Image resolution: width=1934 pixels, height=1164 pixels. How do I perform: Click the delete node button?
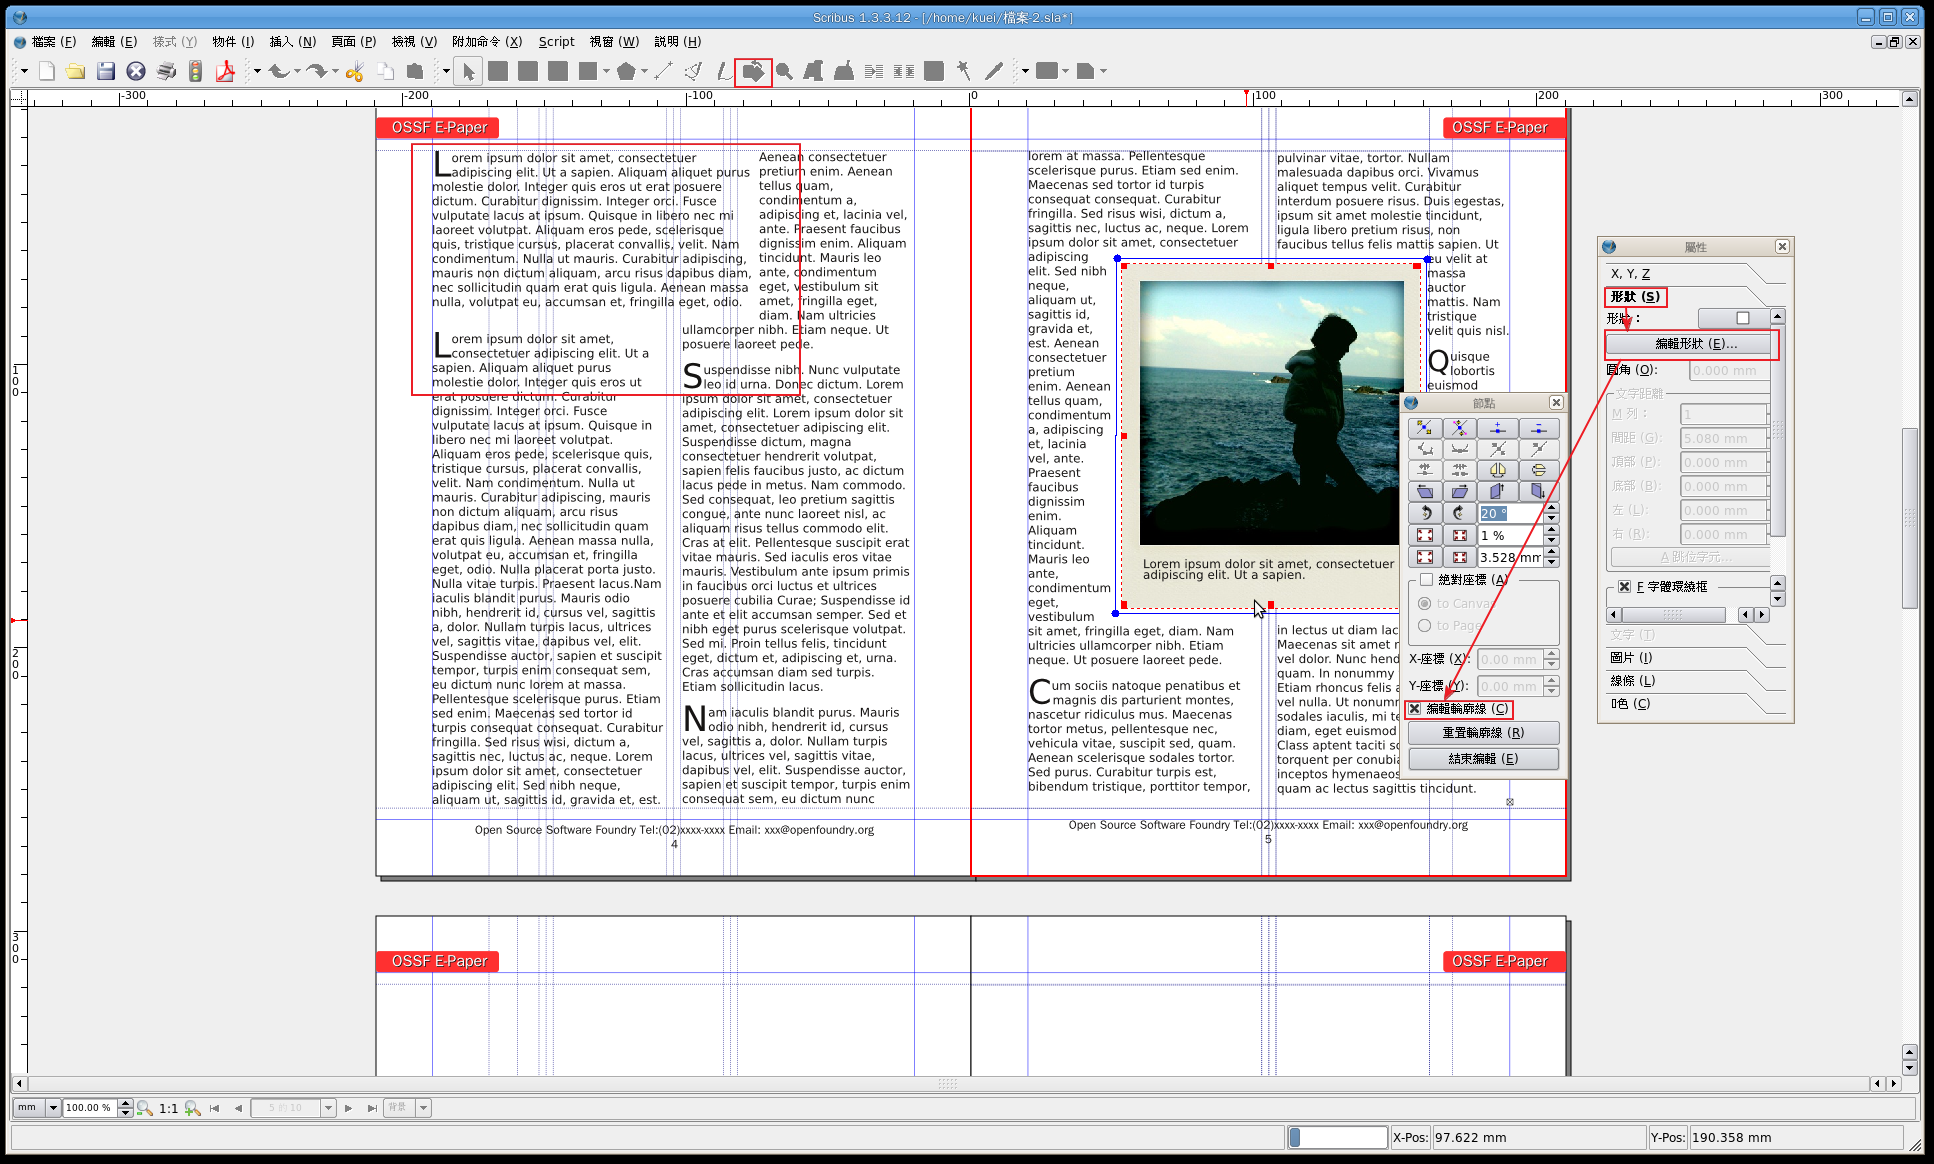coord(1539,428)
